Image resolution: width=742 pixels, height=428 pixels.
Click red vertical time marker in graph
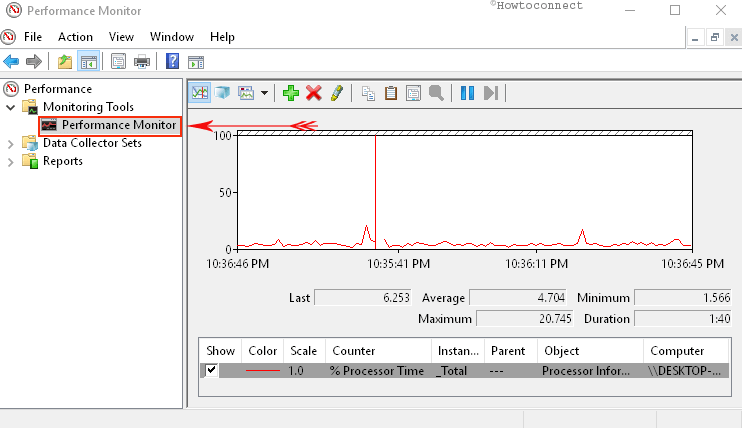click(375, 192)
